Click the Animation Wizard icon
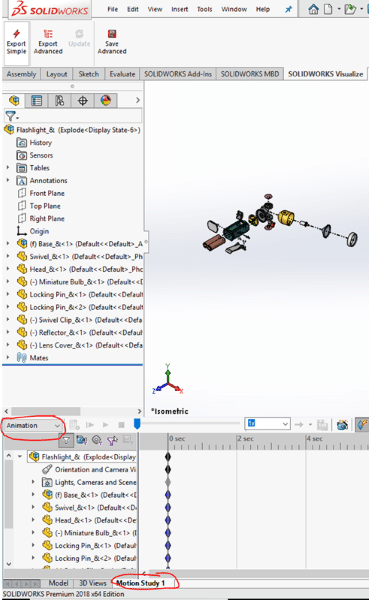This screenshot has height=600, width=369. pos(362,425)
